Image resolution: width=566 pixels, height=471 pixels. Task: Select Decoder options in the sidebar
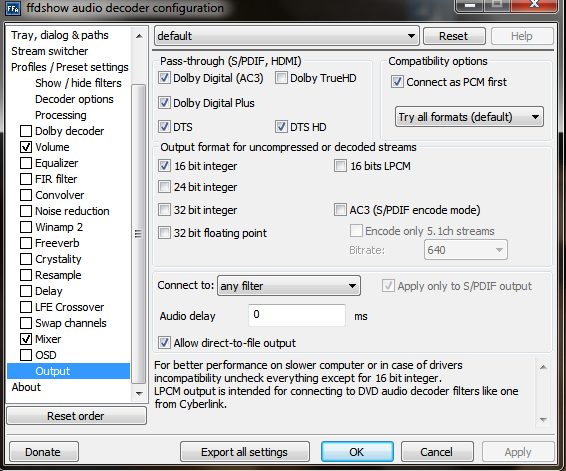pyautogui.click(x=74, y=99)
